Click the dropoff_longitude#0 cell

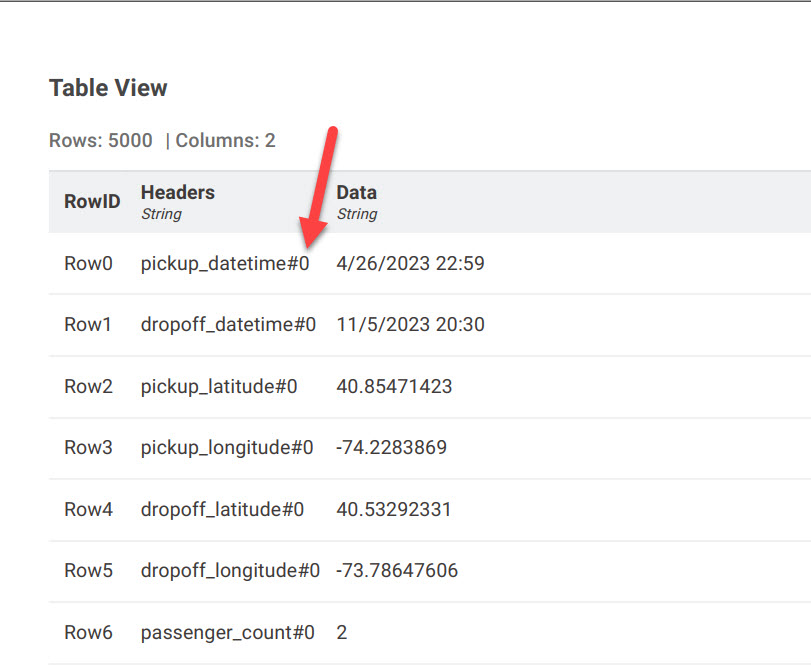coord(230,570)
